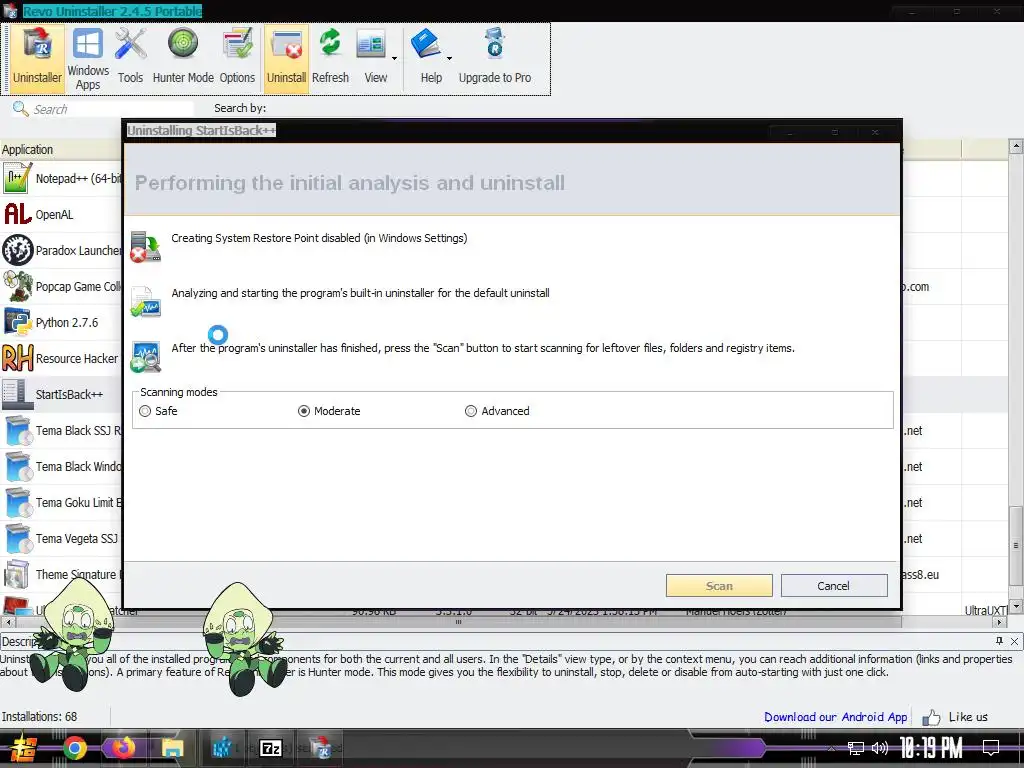This screenshot has width=1024, height=768.
Task: Select Tema Black SSJ entry
Action: (61, 430)
